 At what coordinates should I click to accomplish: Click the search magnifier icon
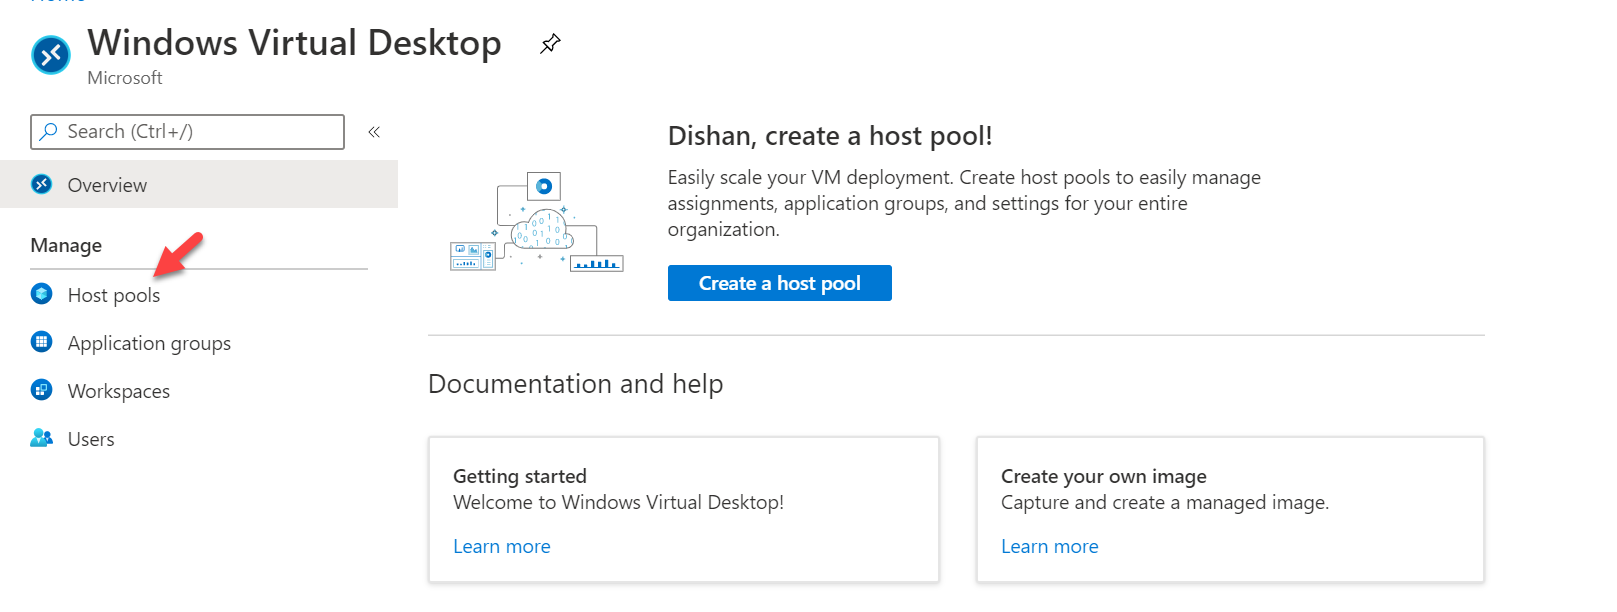pyautogui.click(x=48, y=132)
